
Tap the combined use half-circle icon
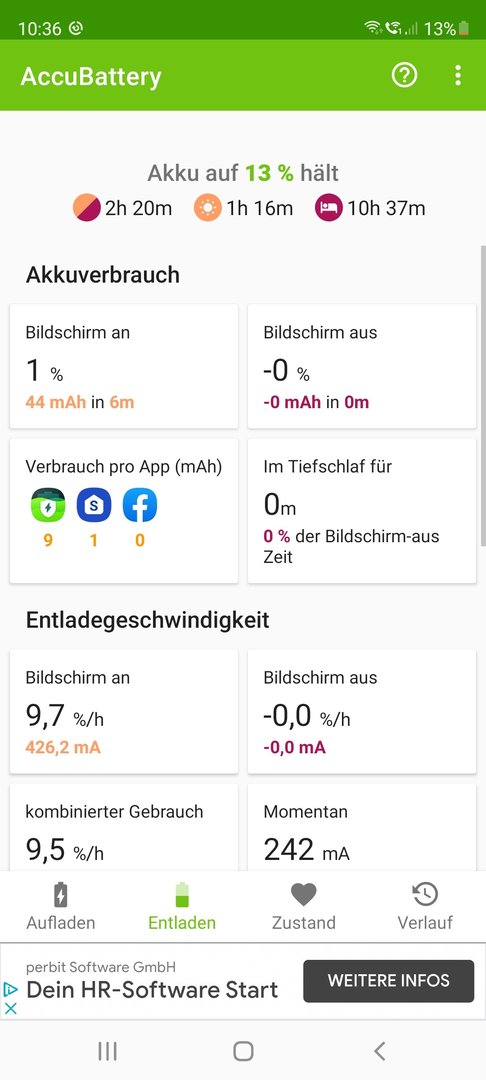87,207
